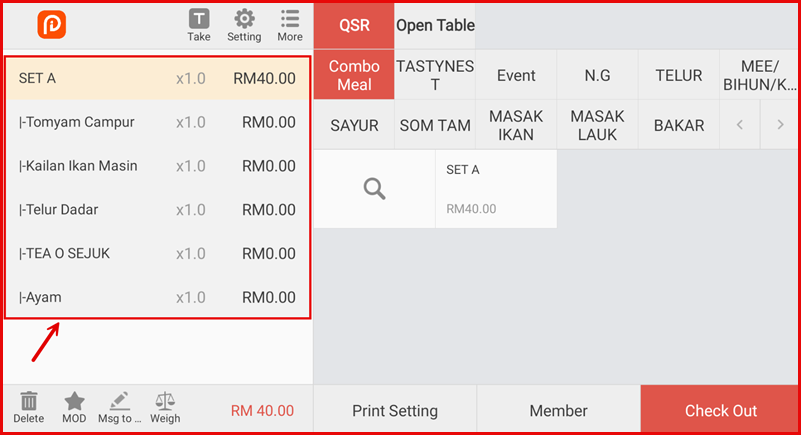Add SET A product tile to order
Viewport: 801px width, 435px height.
coord(496,189)
